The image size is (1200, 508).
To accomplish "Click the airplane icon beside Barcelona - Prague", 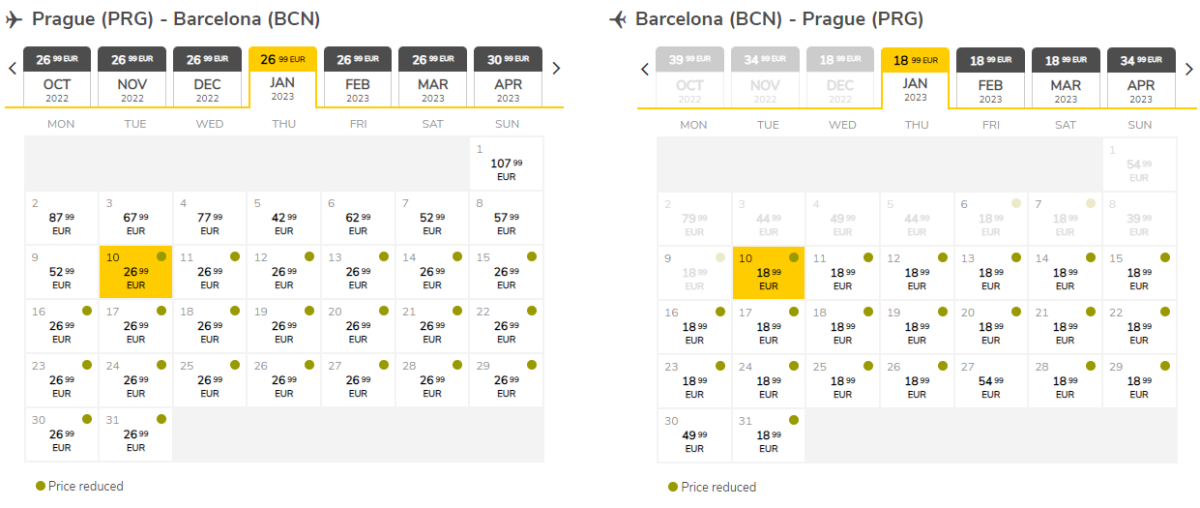I will [x=617, y=19].
